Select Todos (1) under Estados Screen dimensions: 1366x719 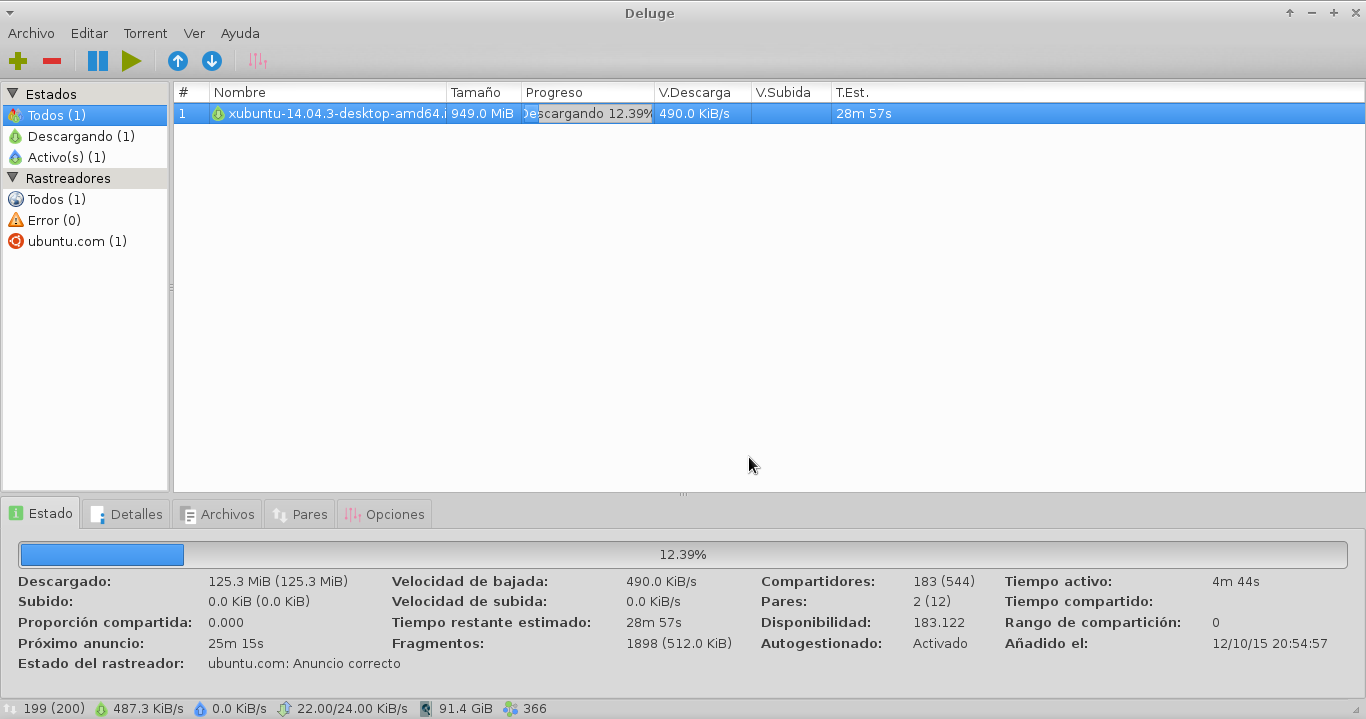(85, 115)
